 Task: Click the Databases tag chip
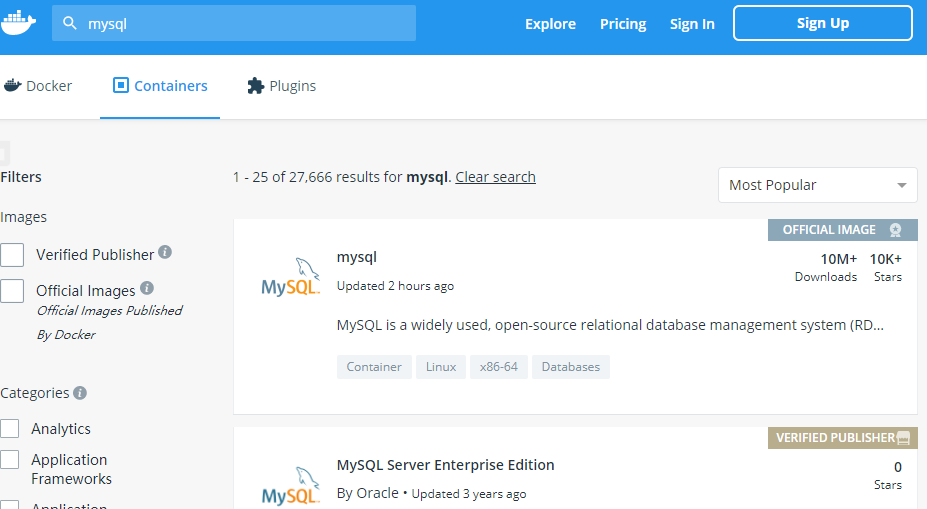(x=571, y=367)
